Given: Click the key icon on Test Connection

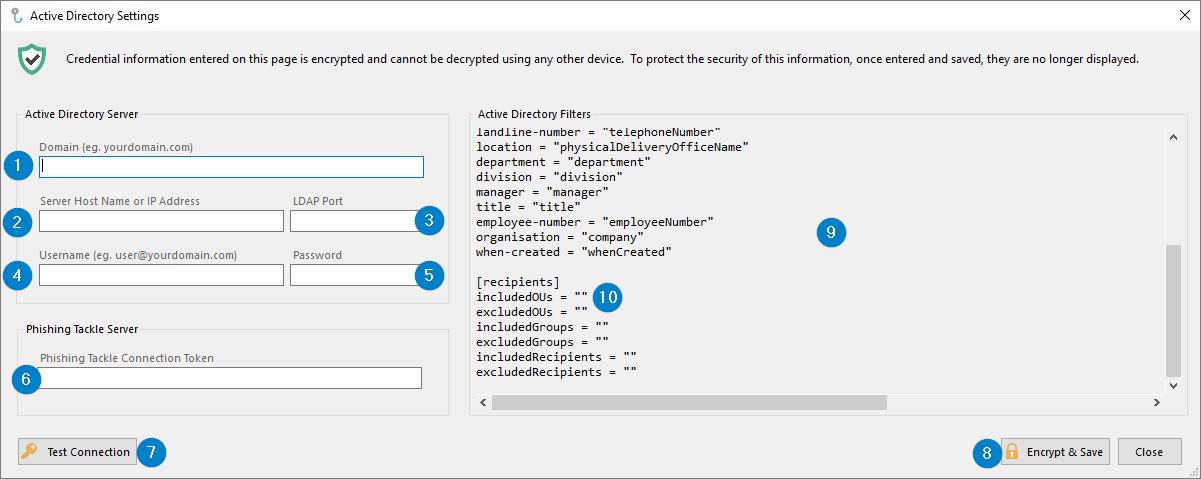Looking at the screenshot, I should (31, 452).
